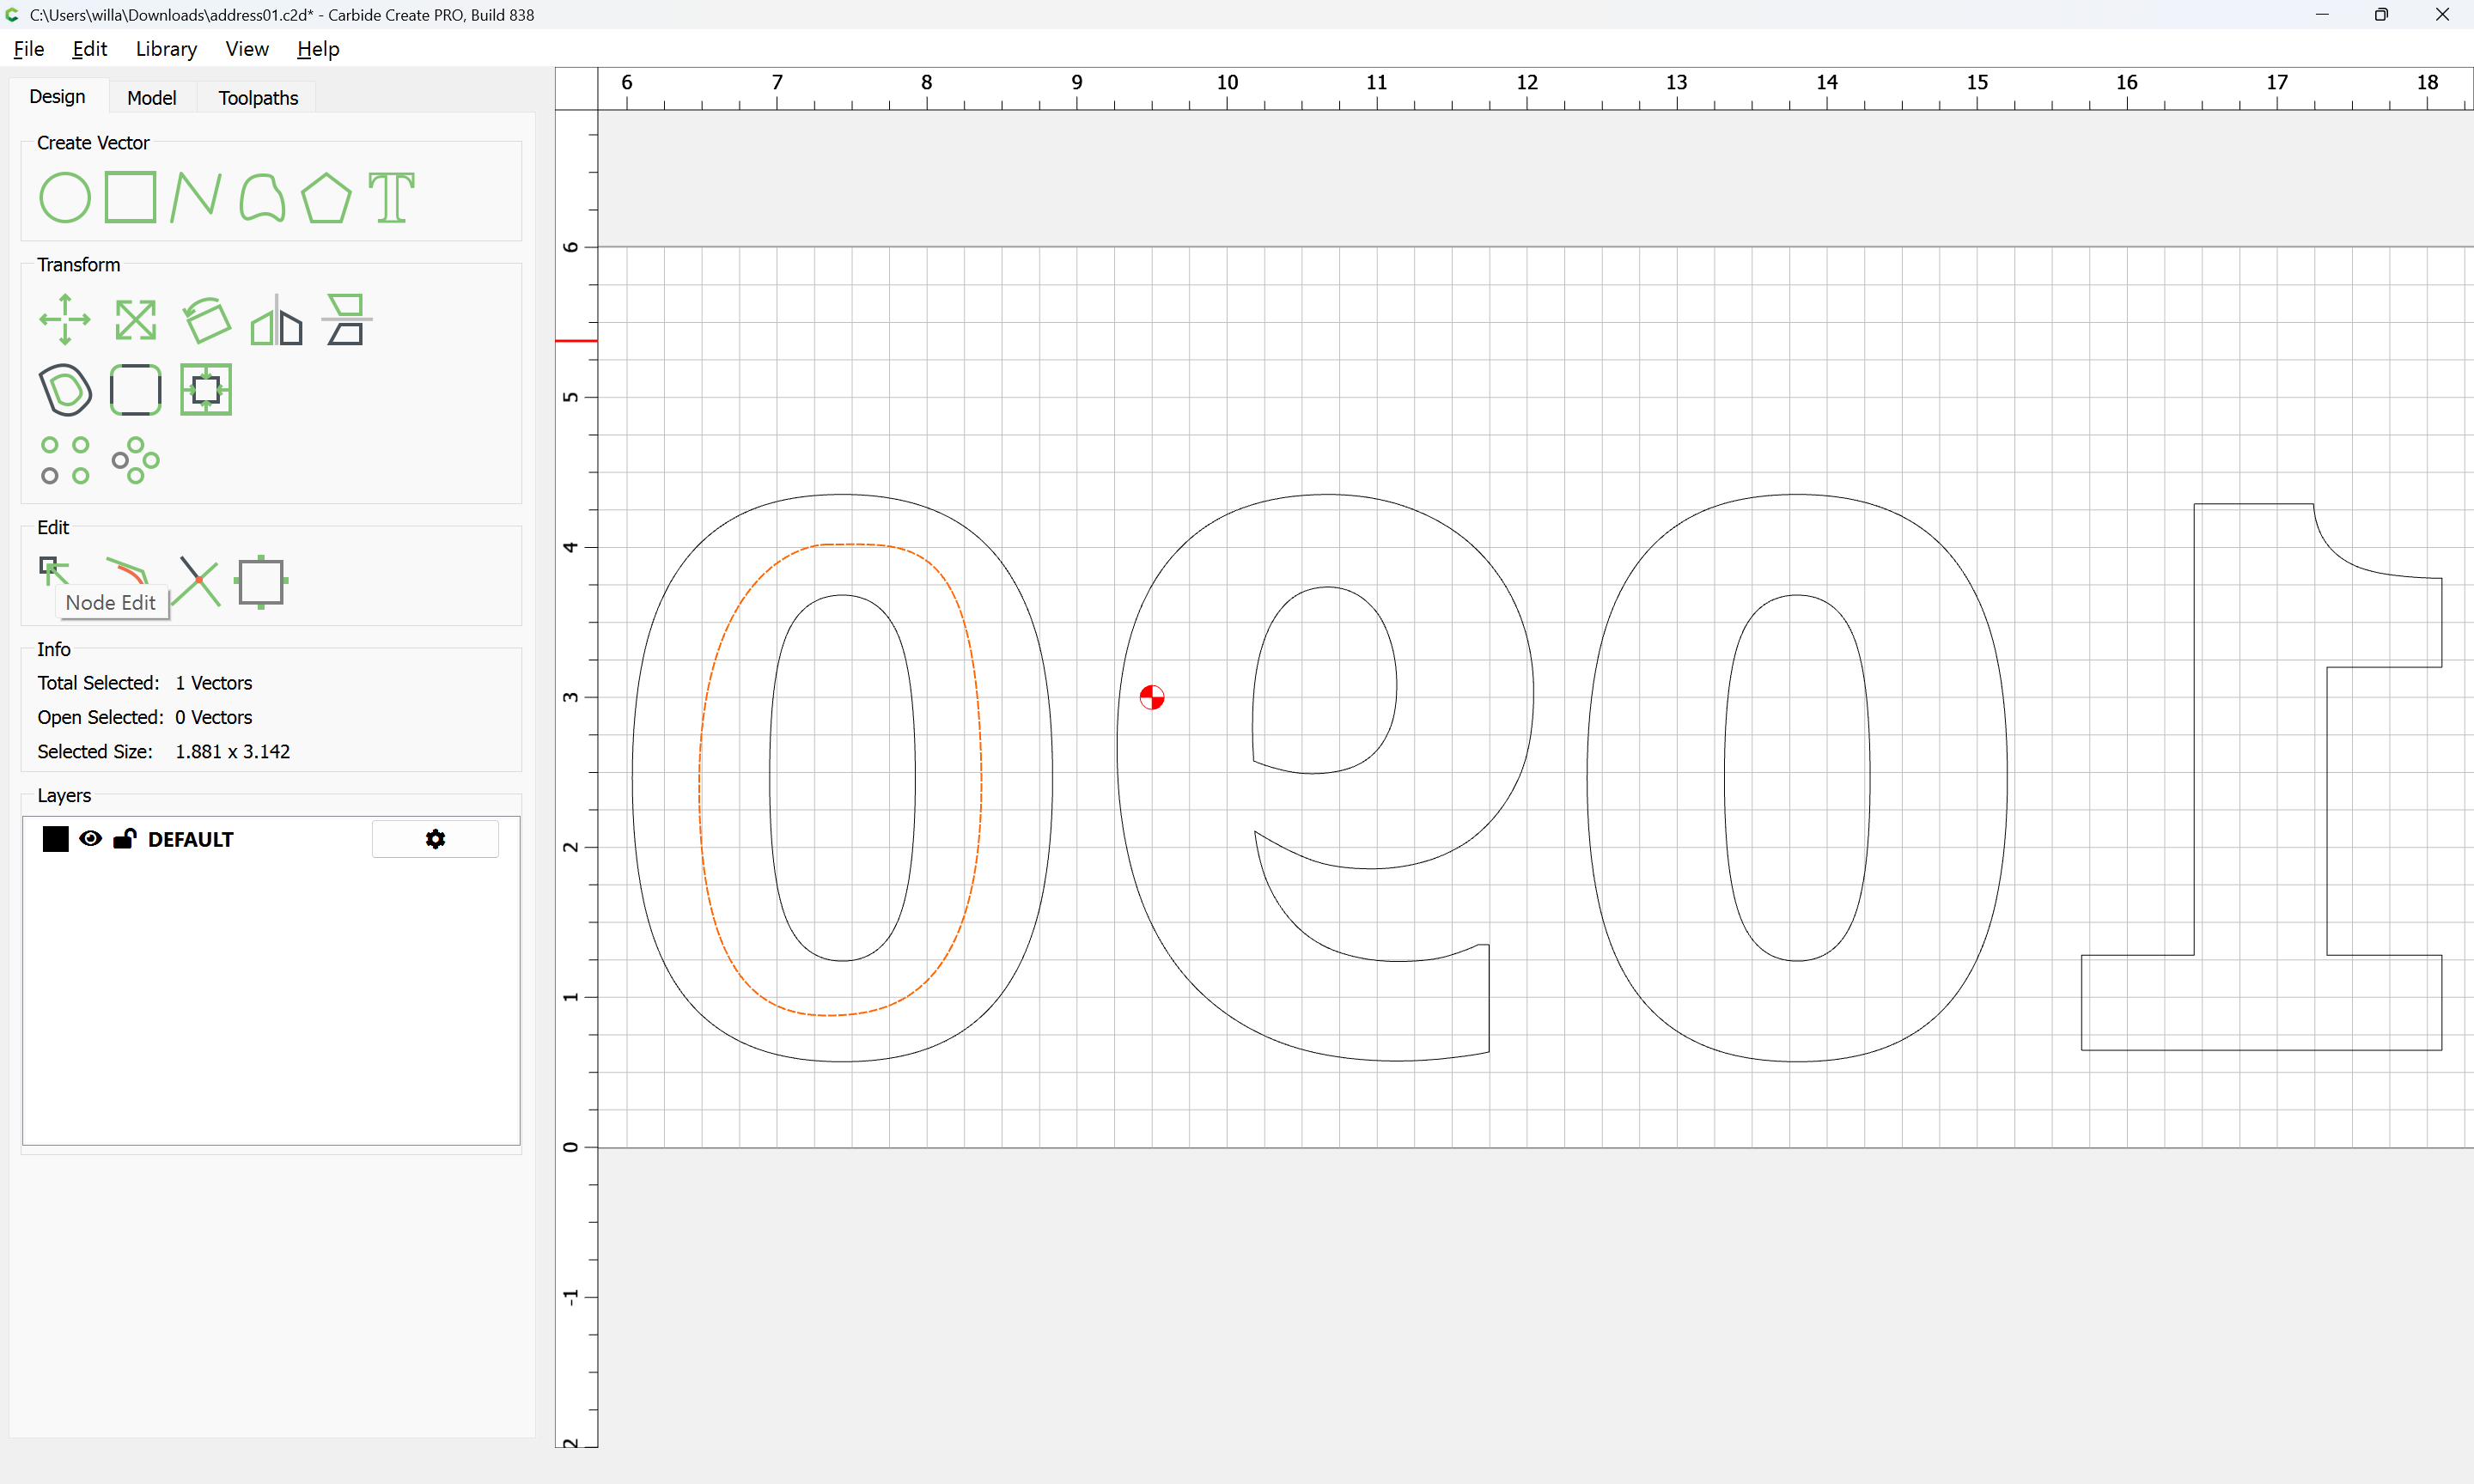Switch to the Toolpaths tab

[258, 98]
